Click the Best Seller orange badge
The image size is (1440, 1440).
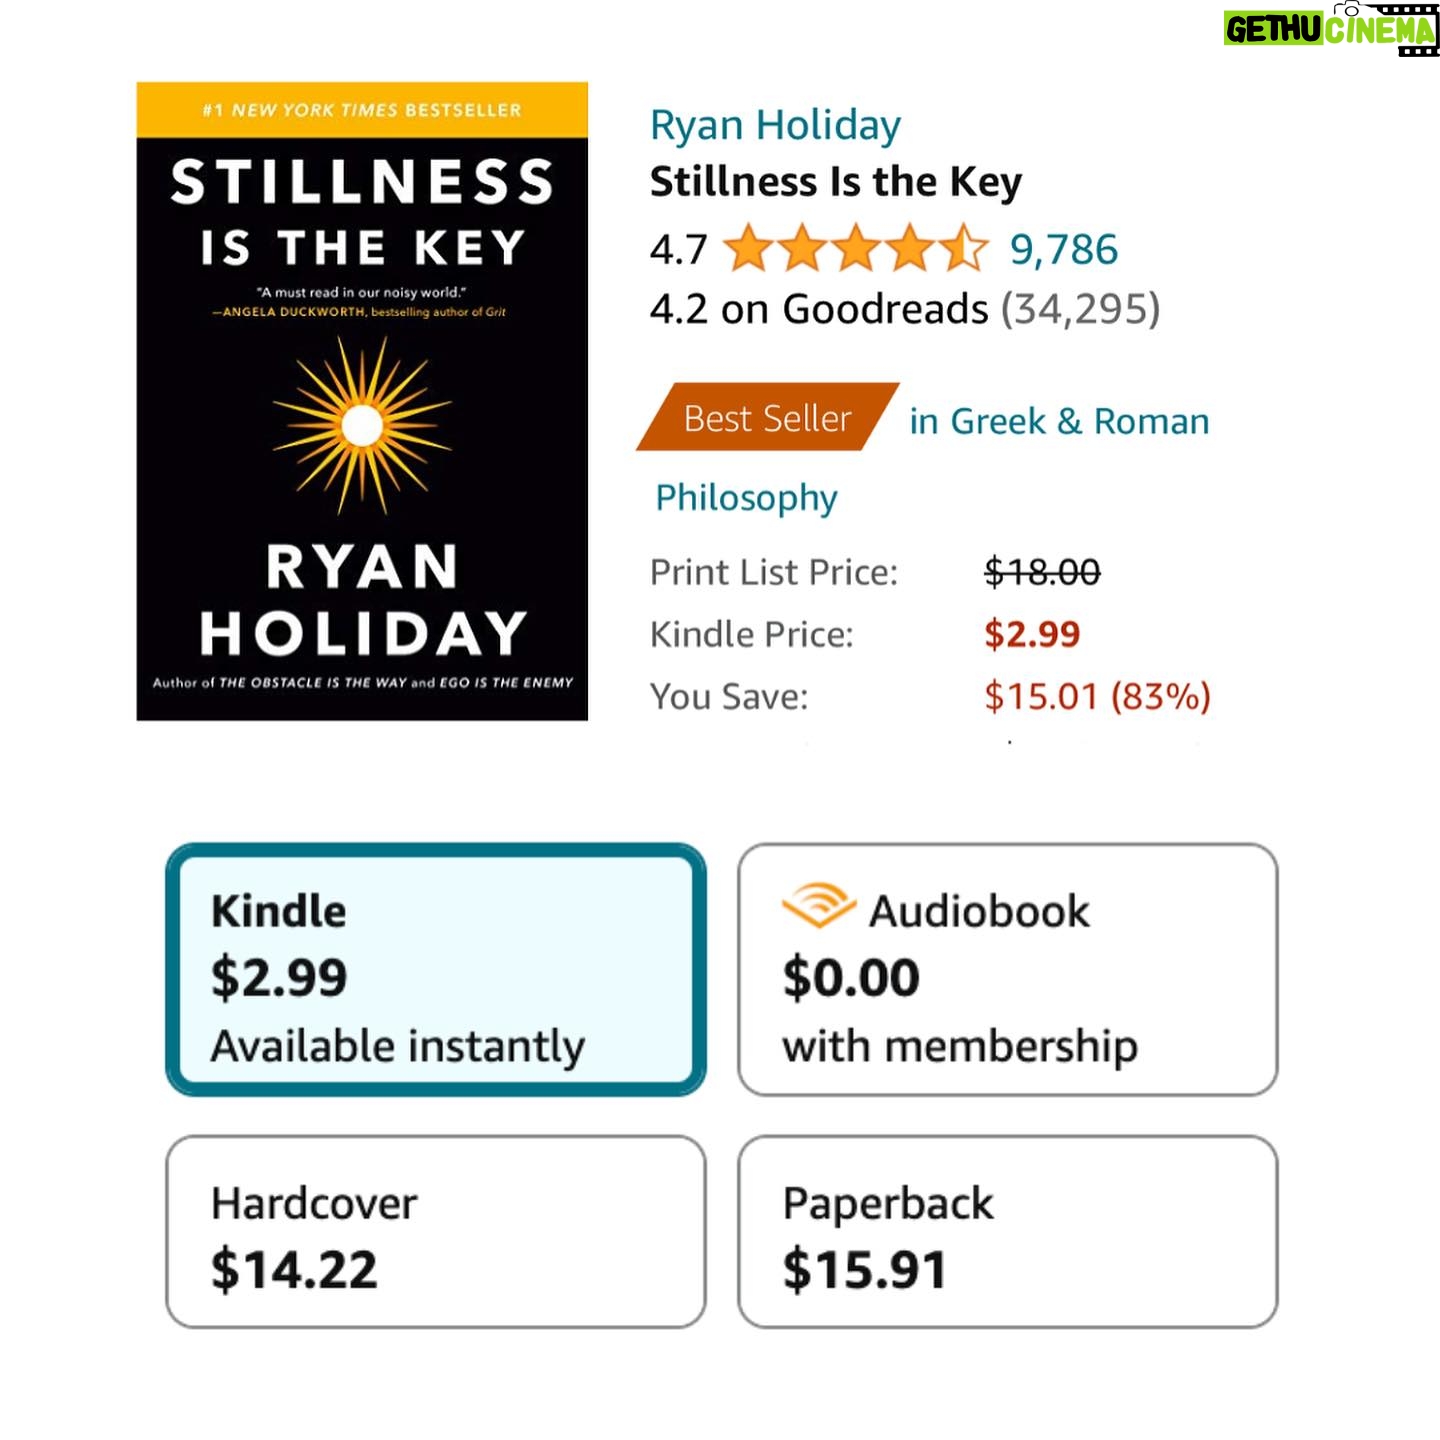(768, 417)
